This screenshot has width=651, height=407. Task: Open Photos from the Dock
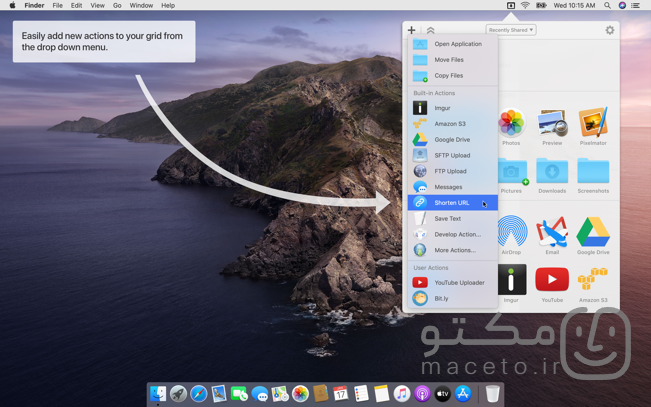[x=300, y=393]
